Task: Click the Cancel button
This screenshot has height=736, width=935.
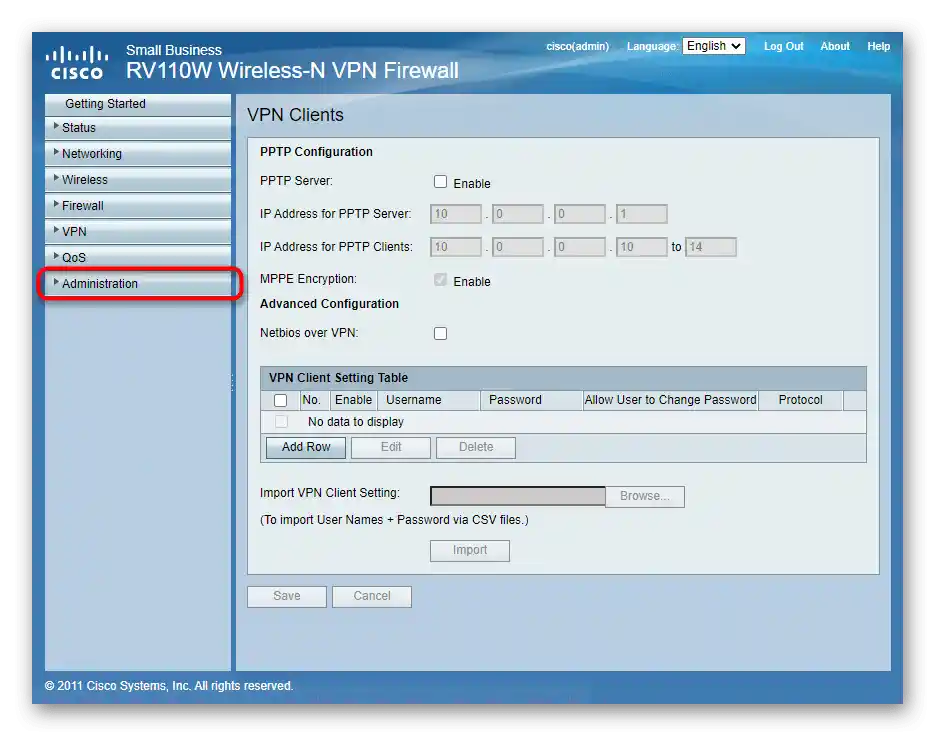Action: [x=371, y=596]
